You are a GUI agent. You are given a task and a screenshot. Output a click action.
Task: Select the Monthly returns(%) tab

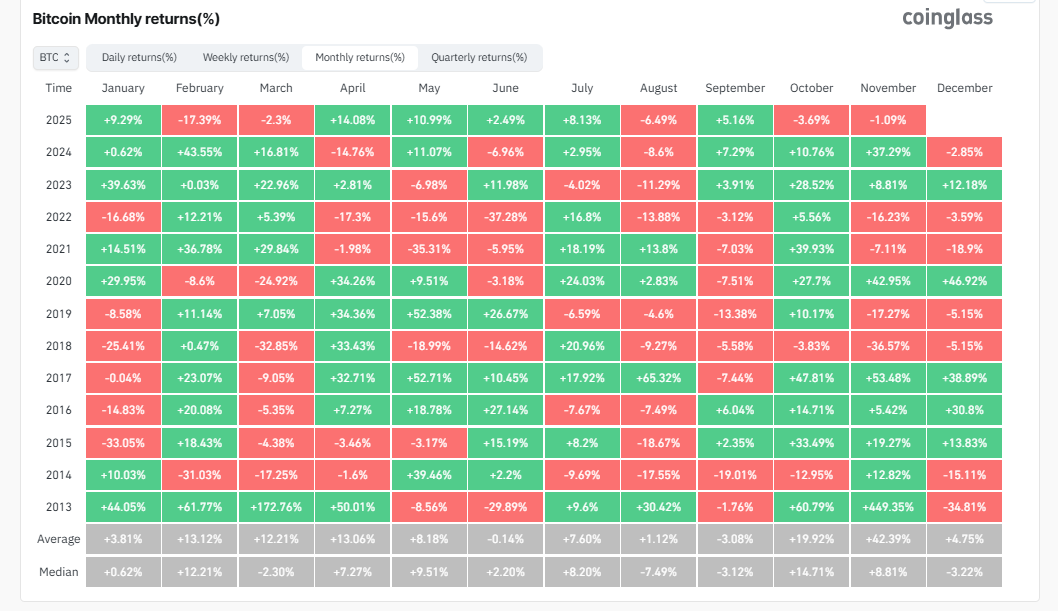pyautogui.click(x=360, y=58)
